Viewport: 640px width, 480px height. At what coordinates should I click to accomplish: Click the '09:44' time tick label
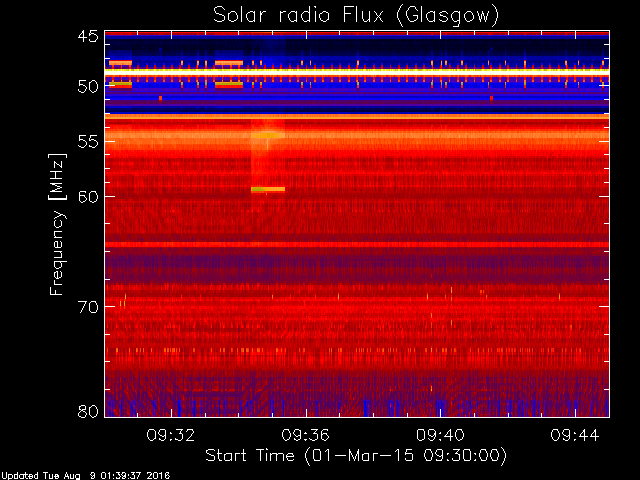click(x=575, y=435)
